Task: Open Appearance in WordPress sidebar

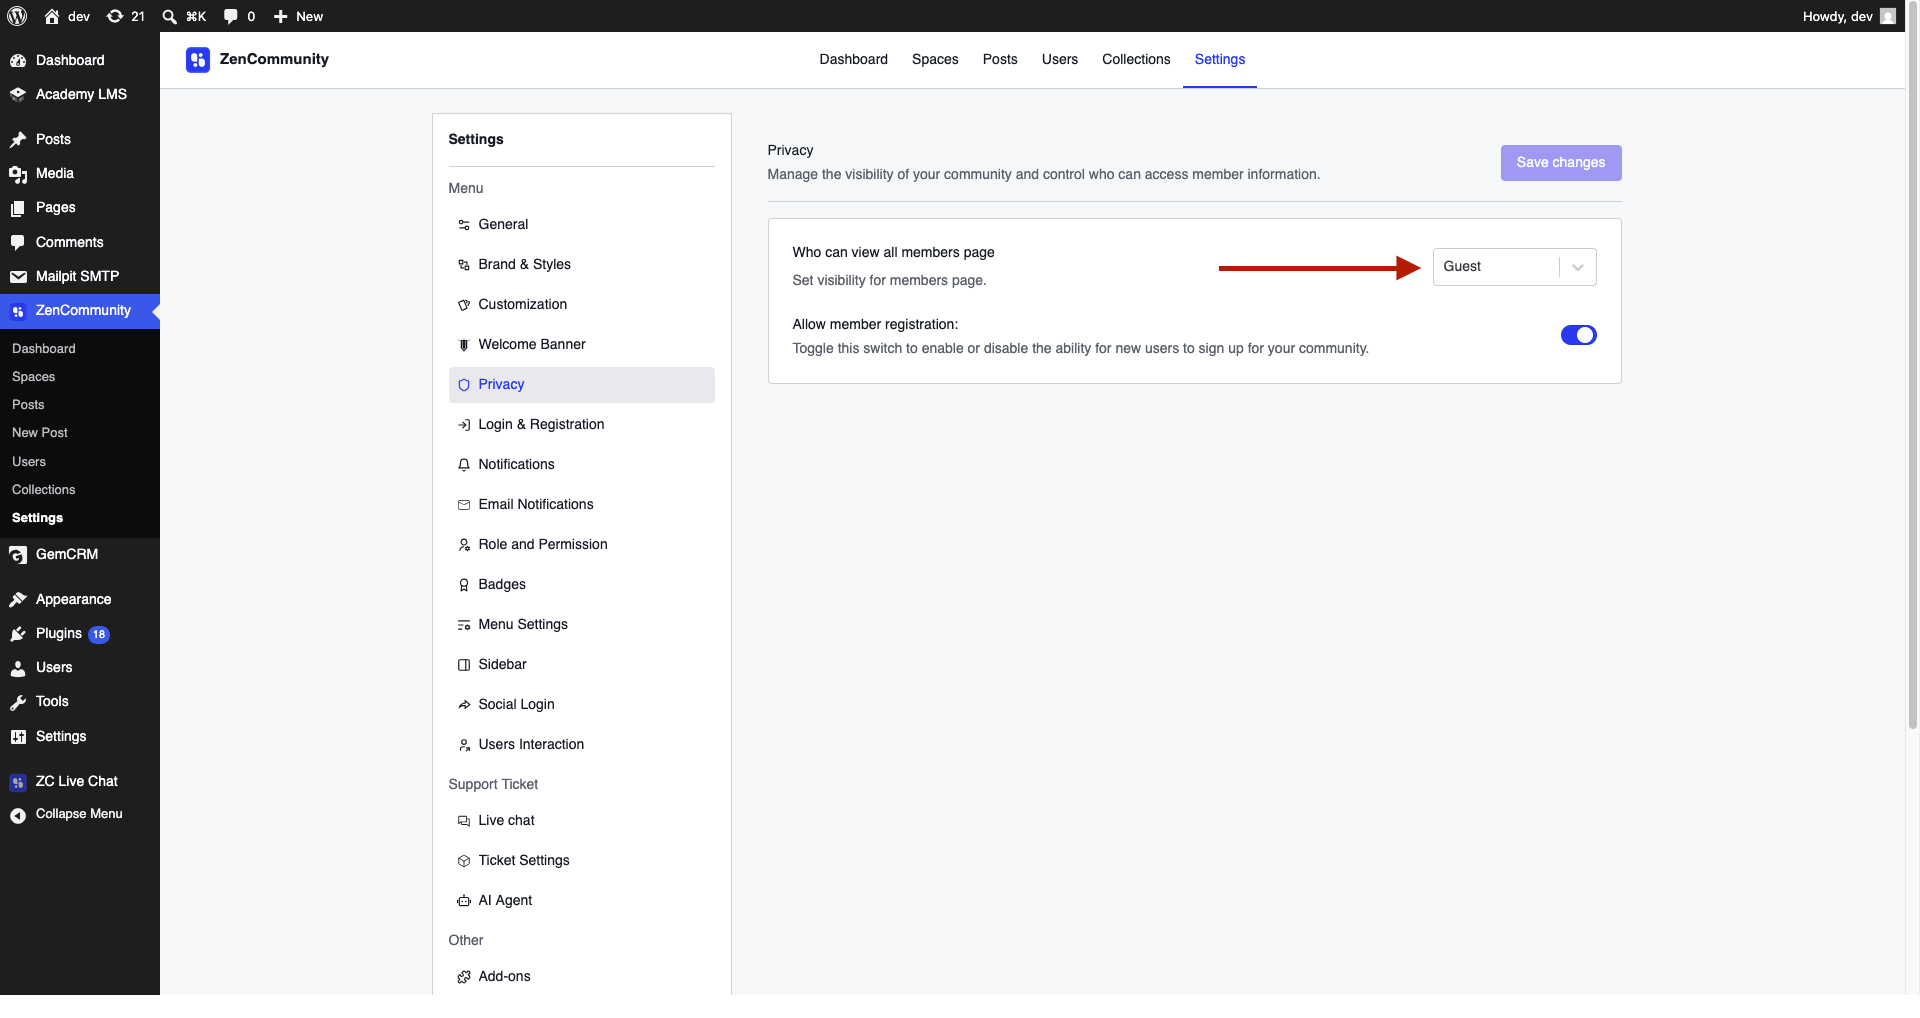Action: click(80, 599)
